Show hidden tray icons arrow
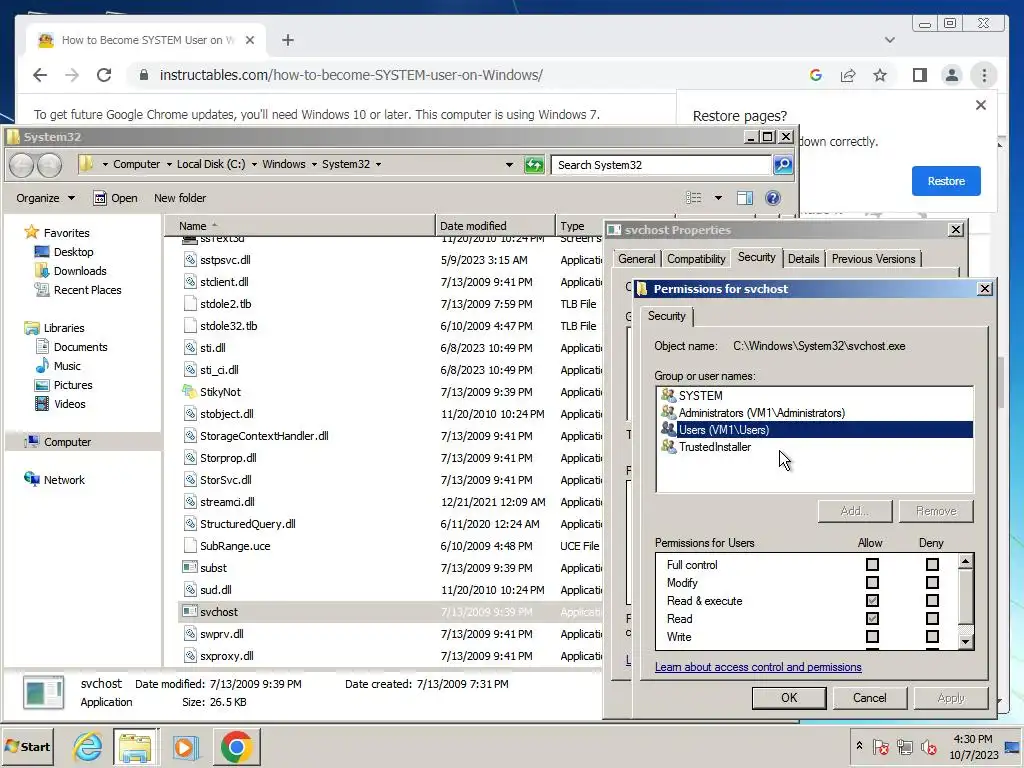Image resolution: width=1024 pixels, height=768 pixels. [859, 746]
